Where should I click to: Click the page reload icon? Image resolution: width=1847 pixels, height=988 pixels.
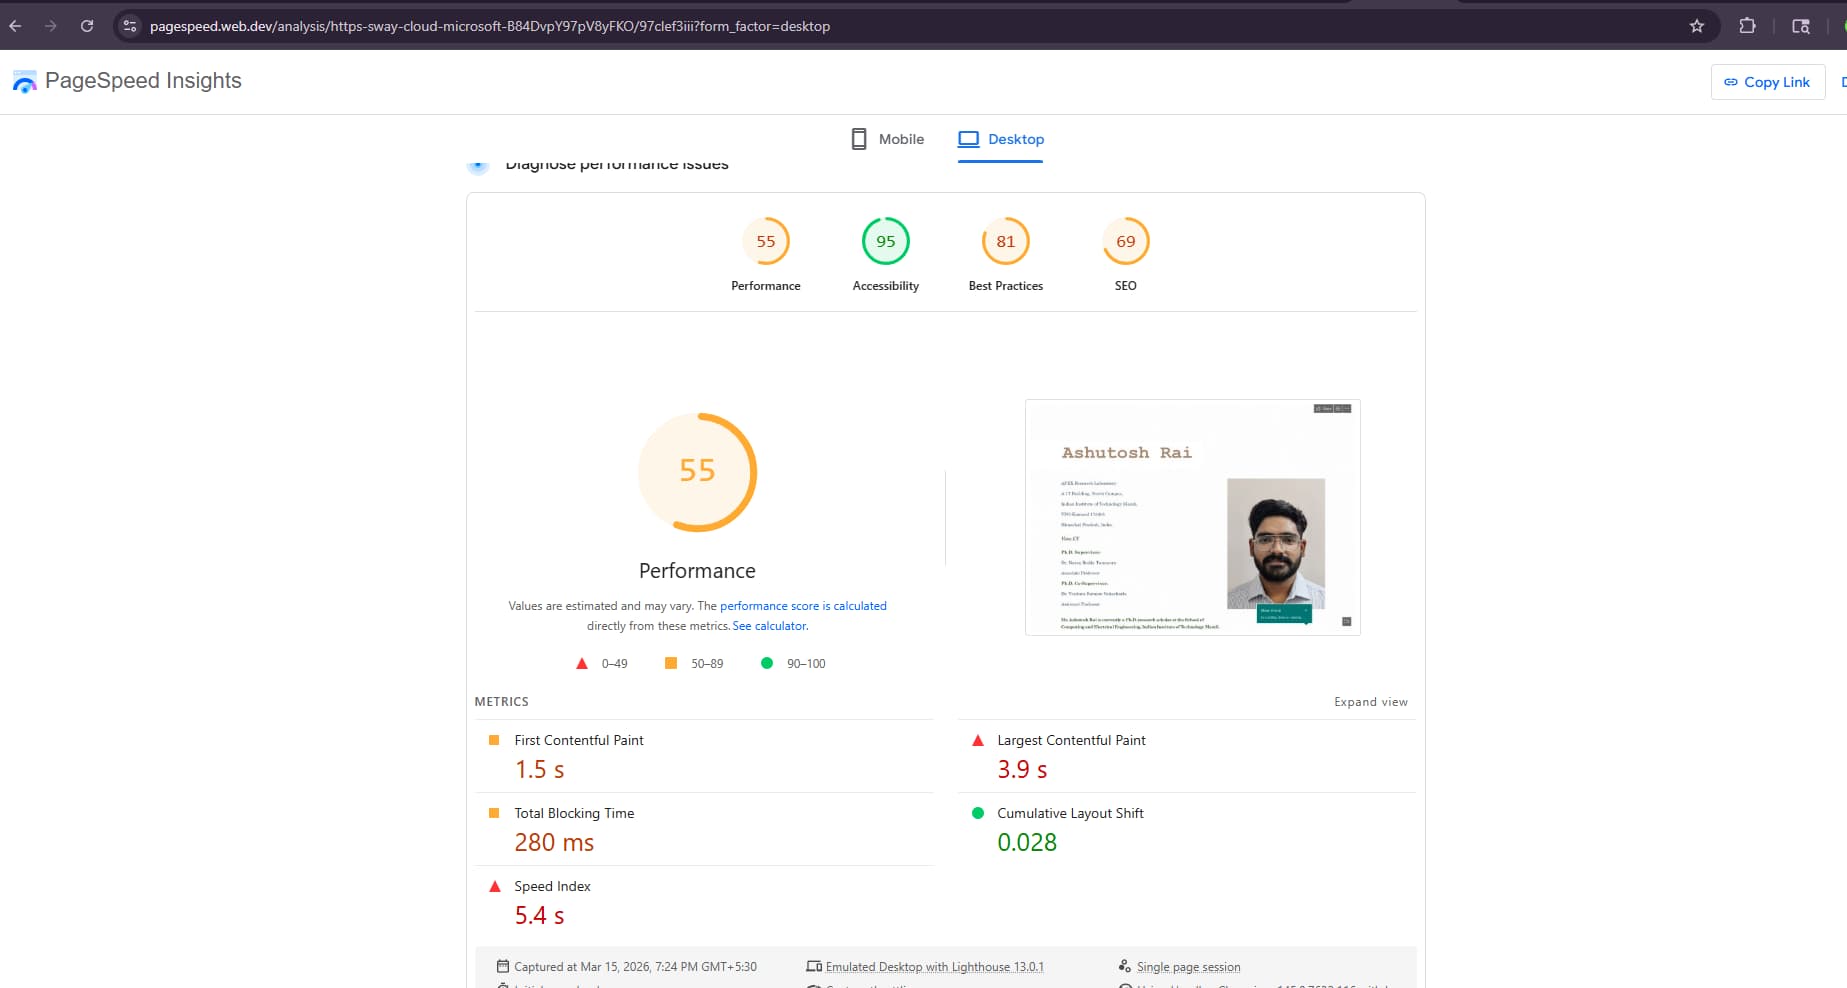pyautogui.click(x=87, y=26)
